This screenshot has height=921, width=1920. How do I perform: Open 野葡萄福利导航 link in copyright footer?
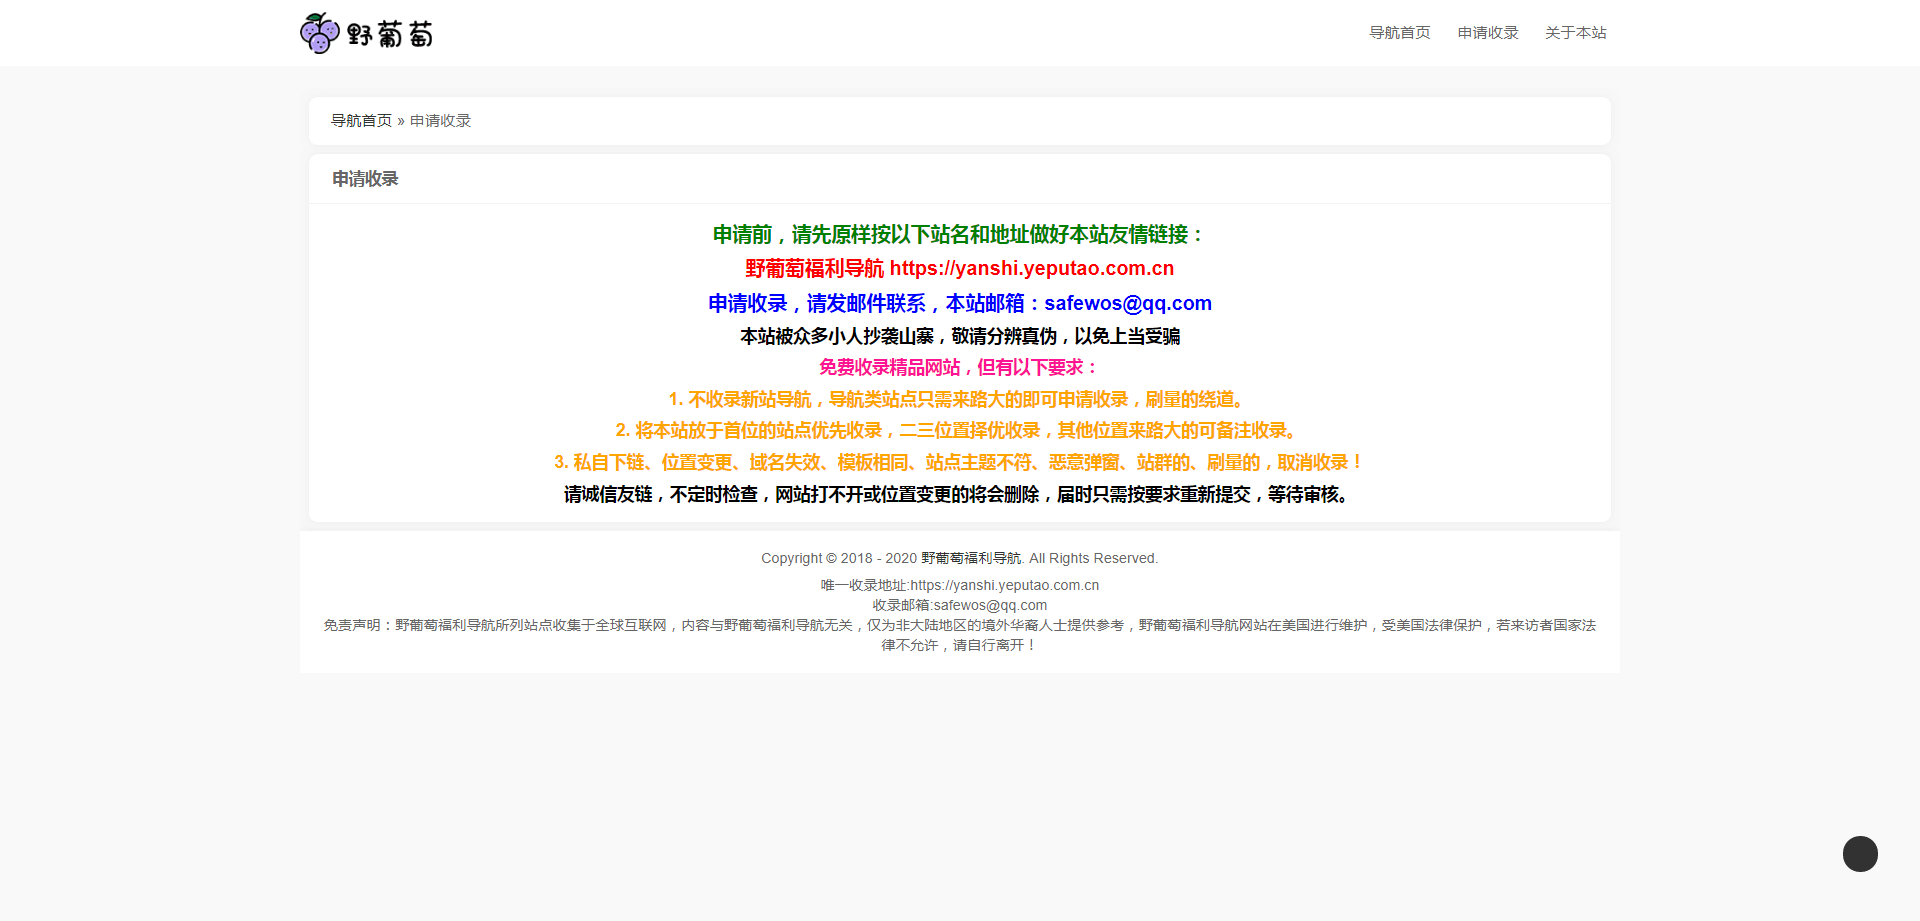click(971, 558)
